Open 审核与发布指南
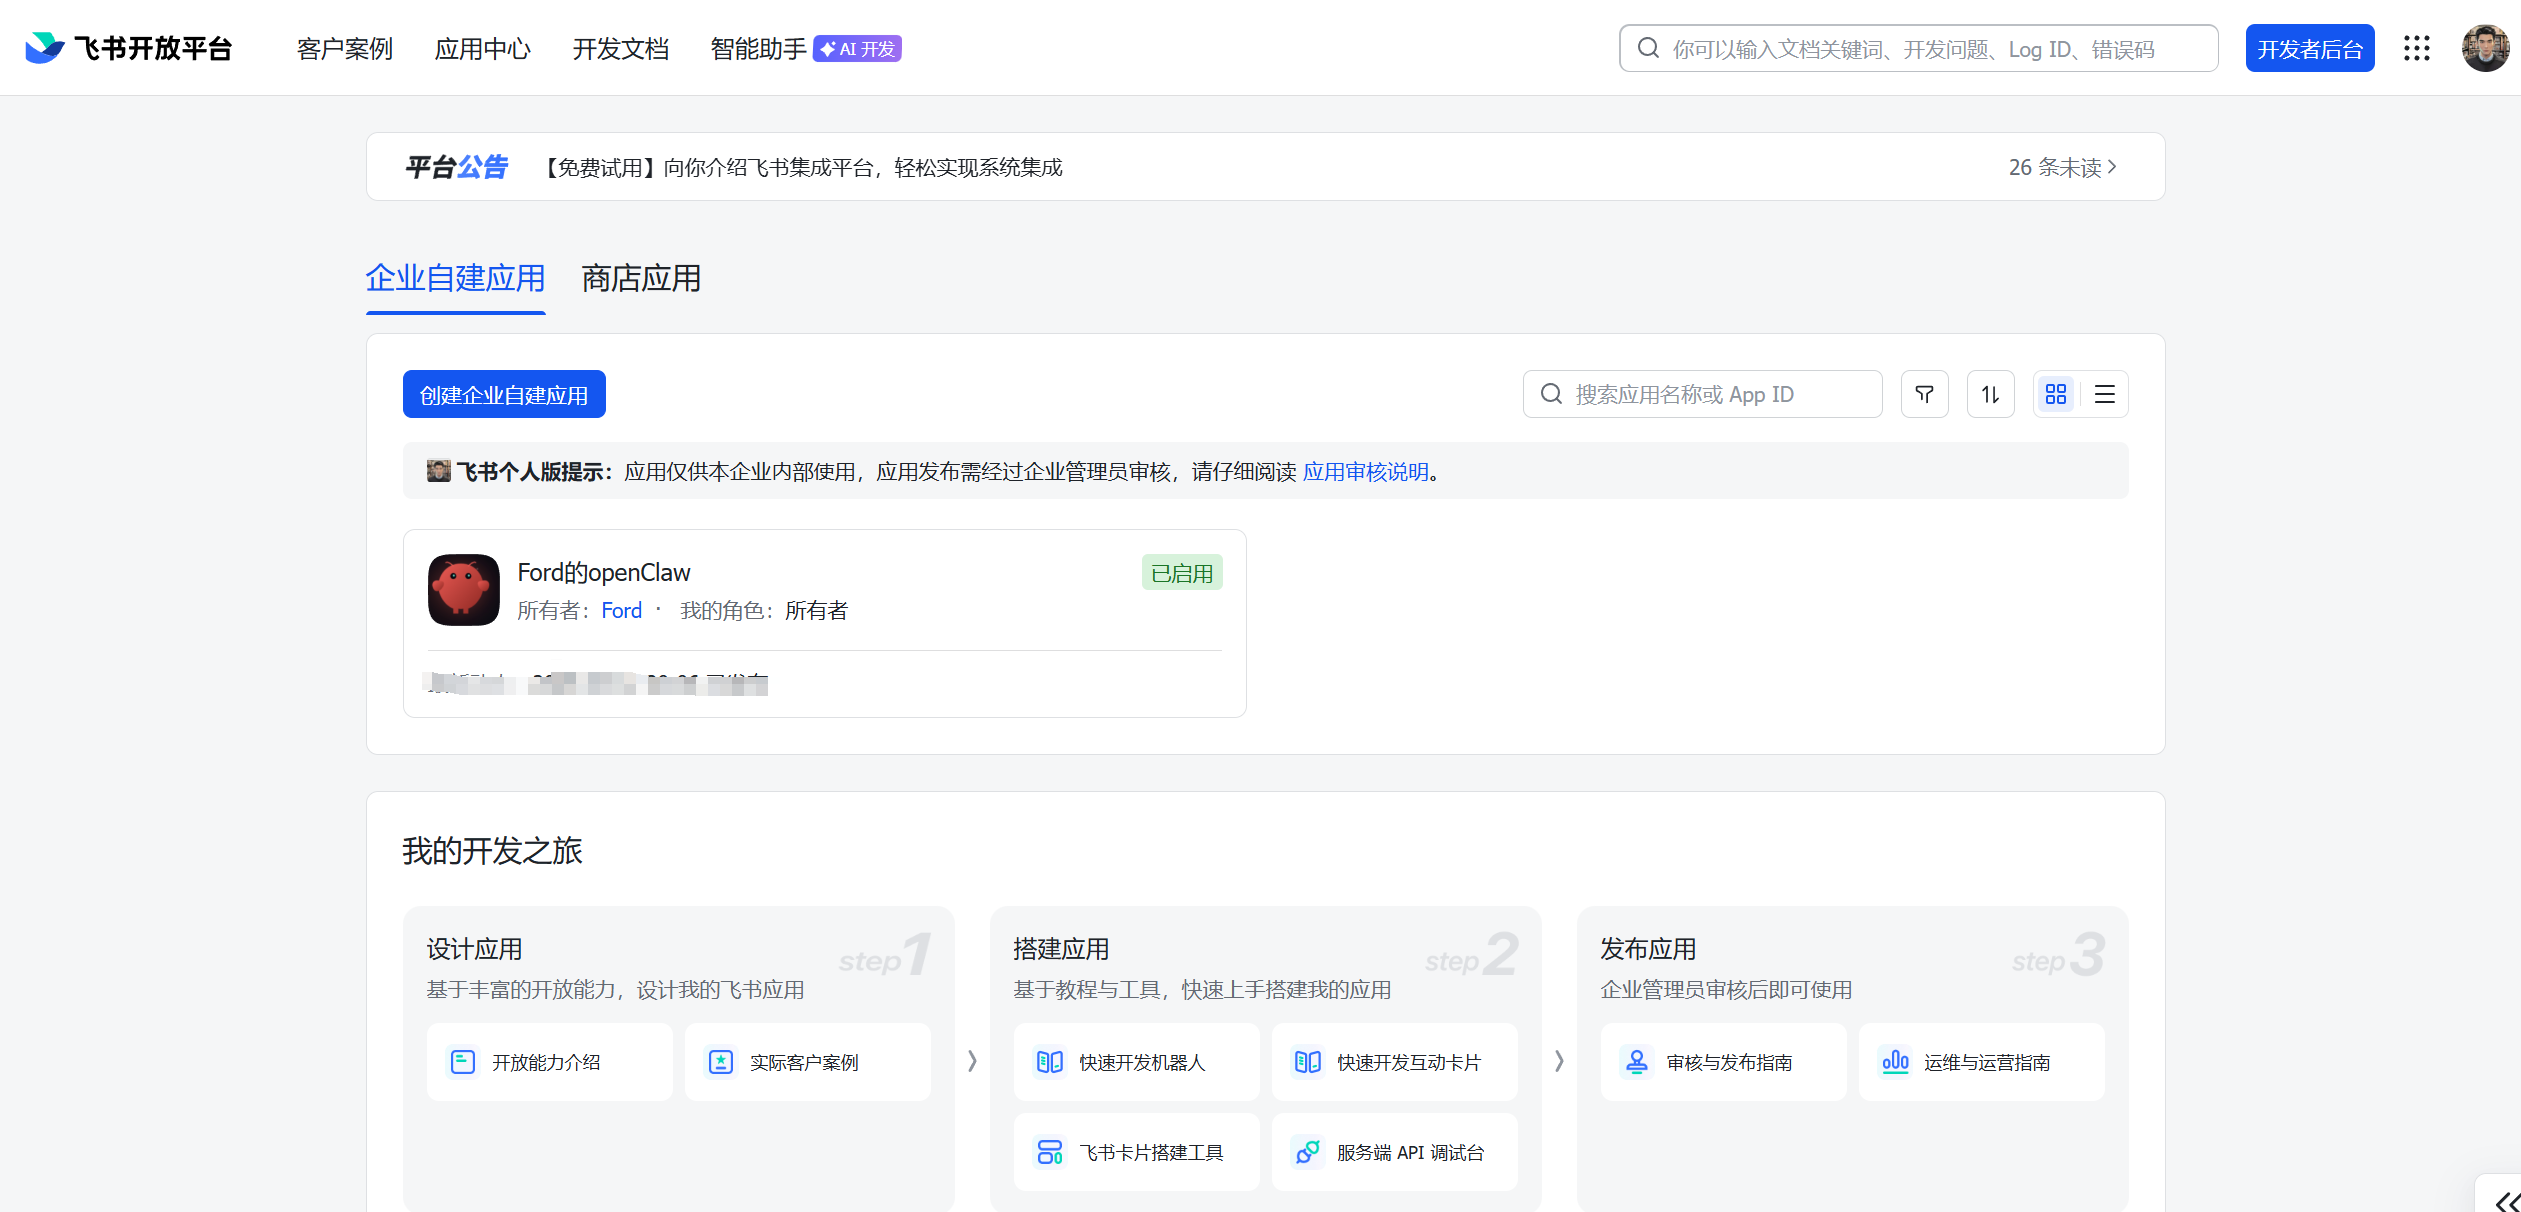This screenshot has height=1212, width=2521. pyautogui.click(x=1723, y=1062)
